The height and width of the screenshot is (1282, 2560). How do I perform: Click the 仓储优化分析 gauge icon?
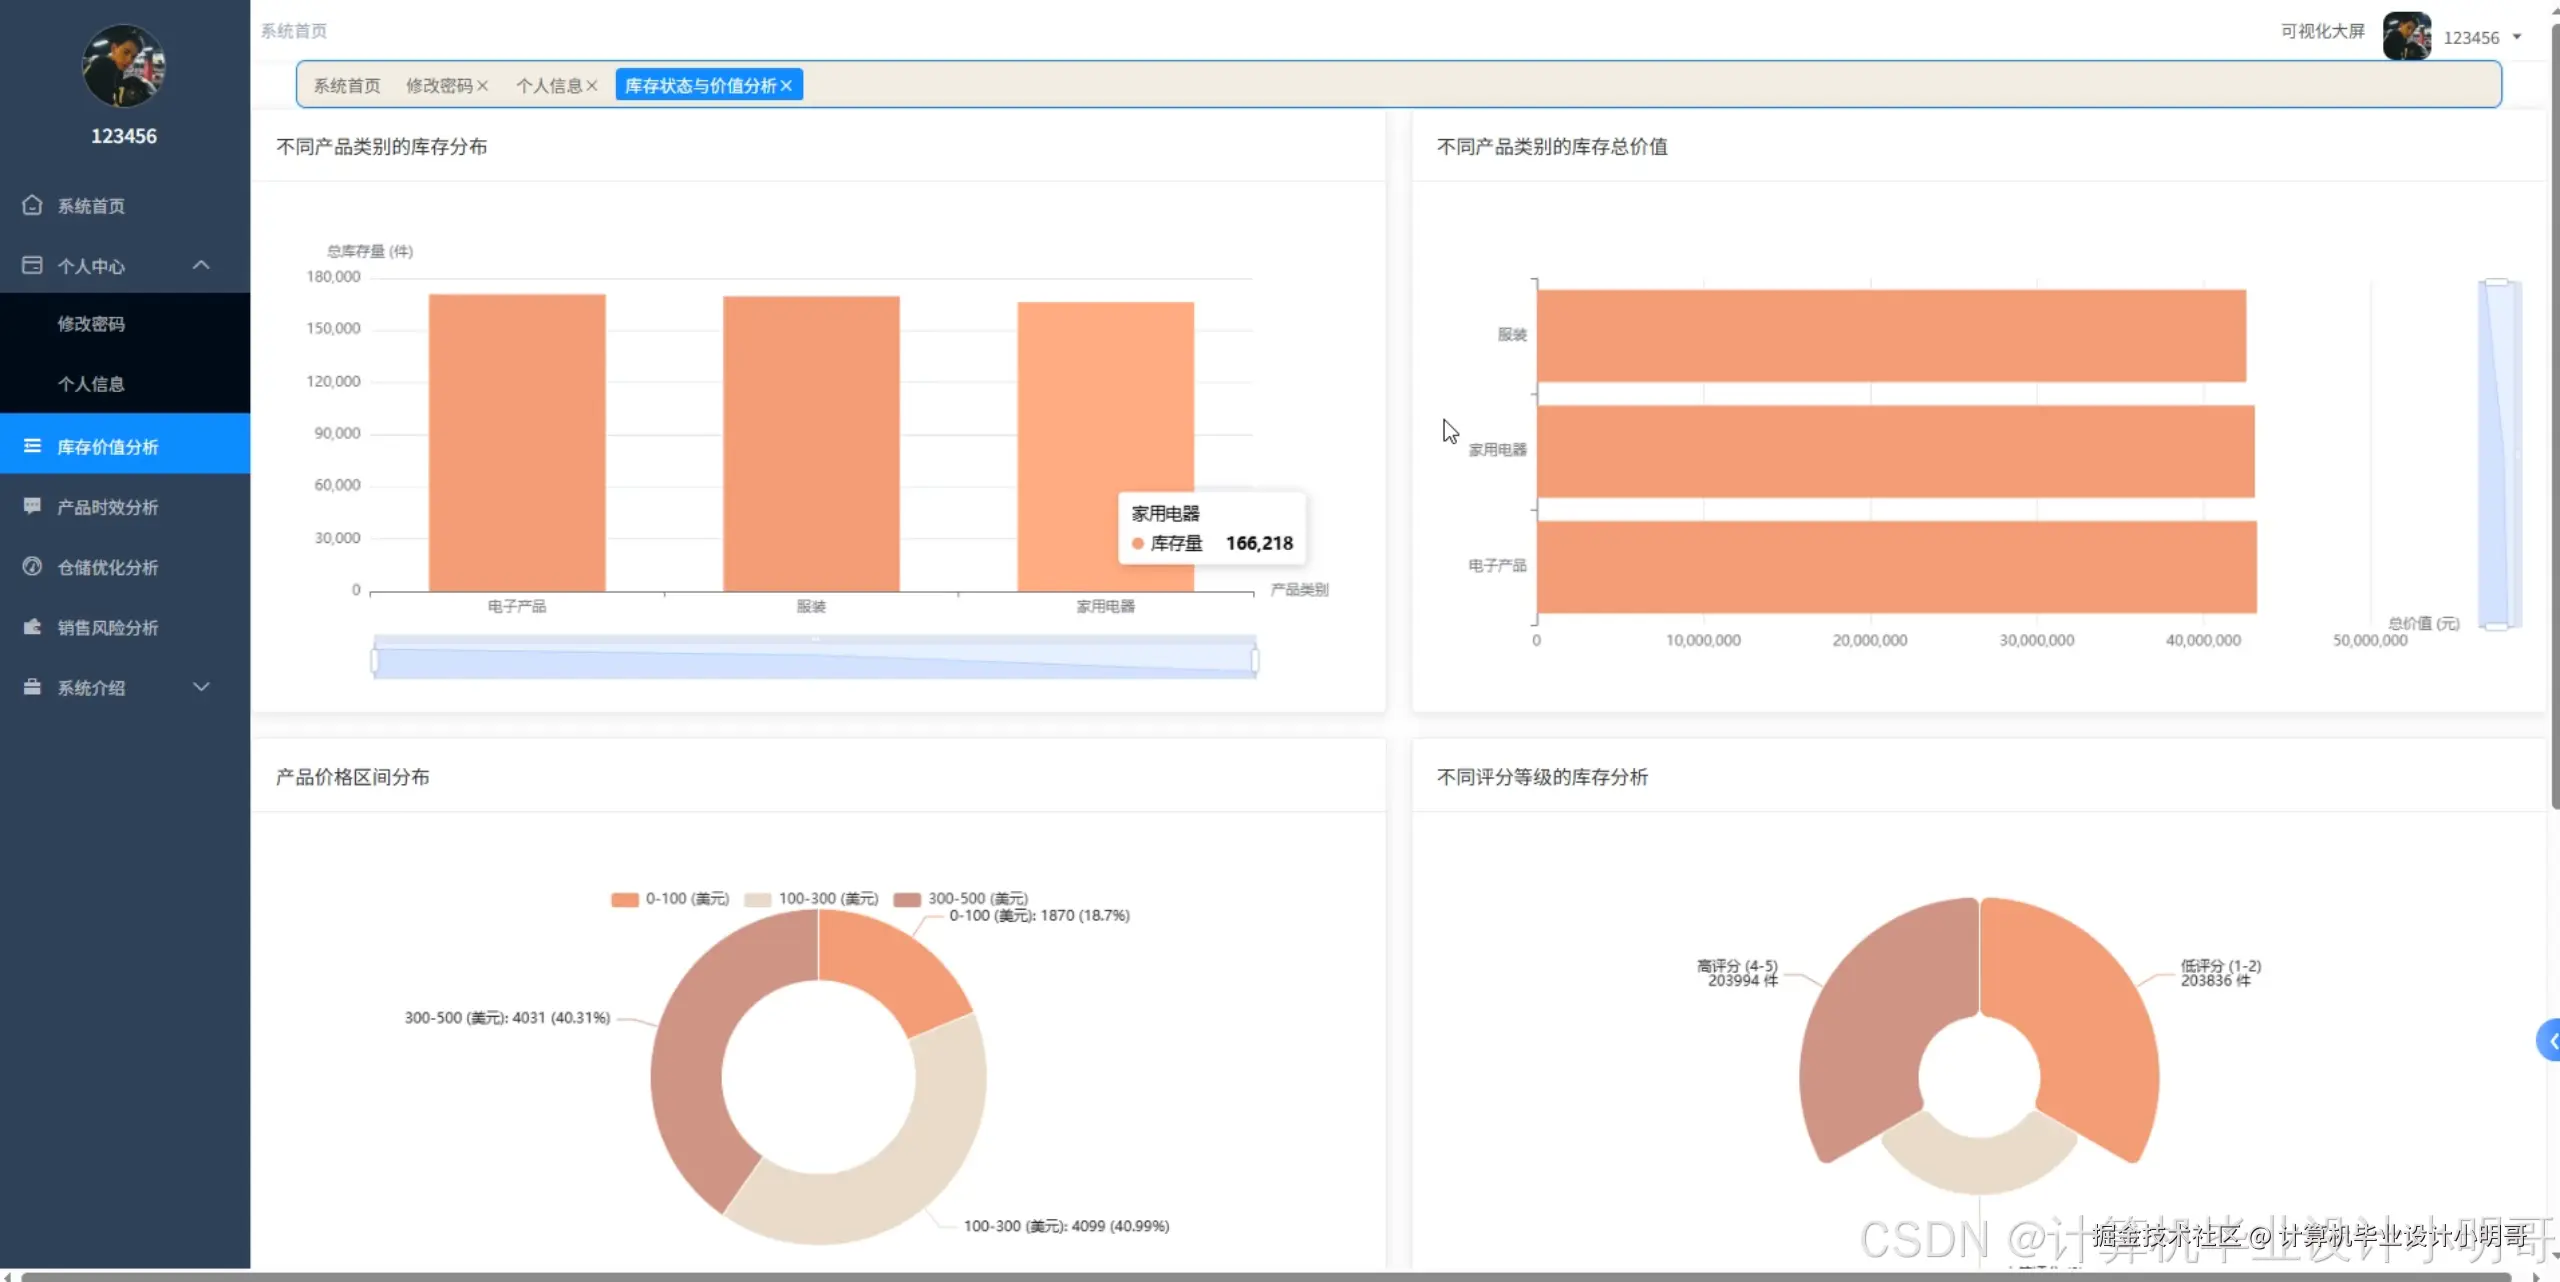[x=32, y=566]
